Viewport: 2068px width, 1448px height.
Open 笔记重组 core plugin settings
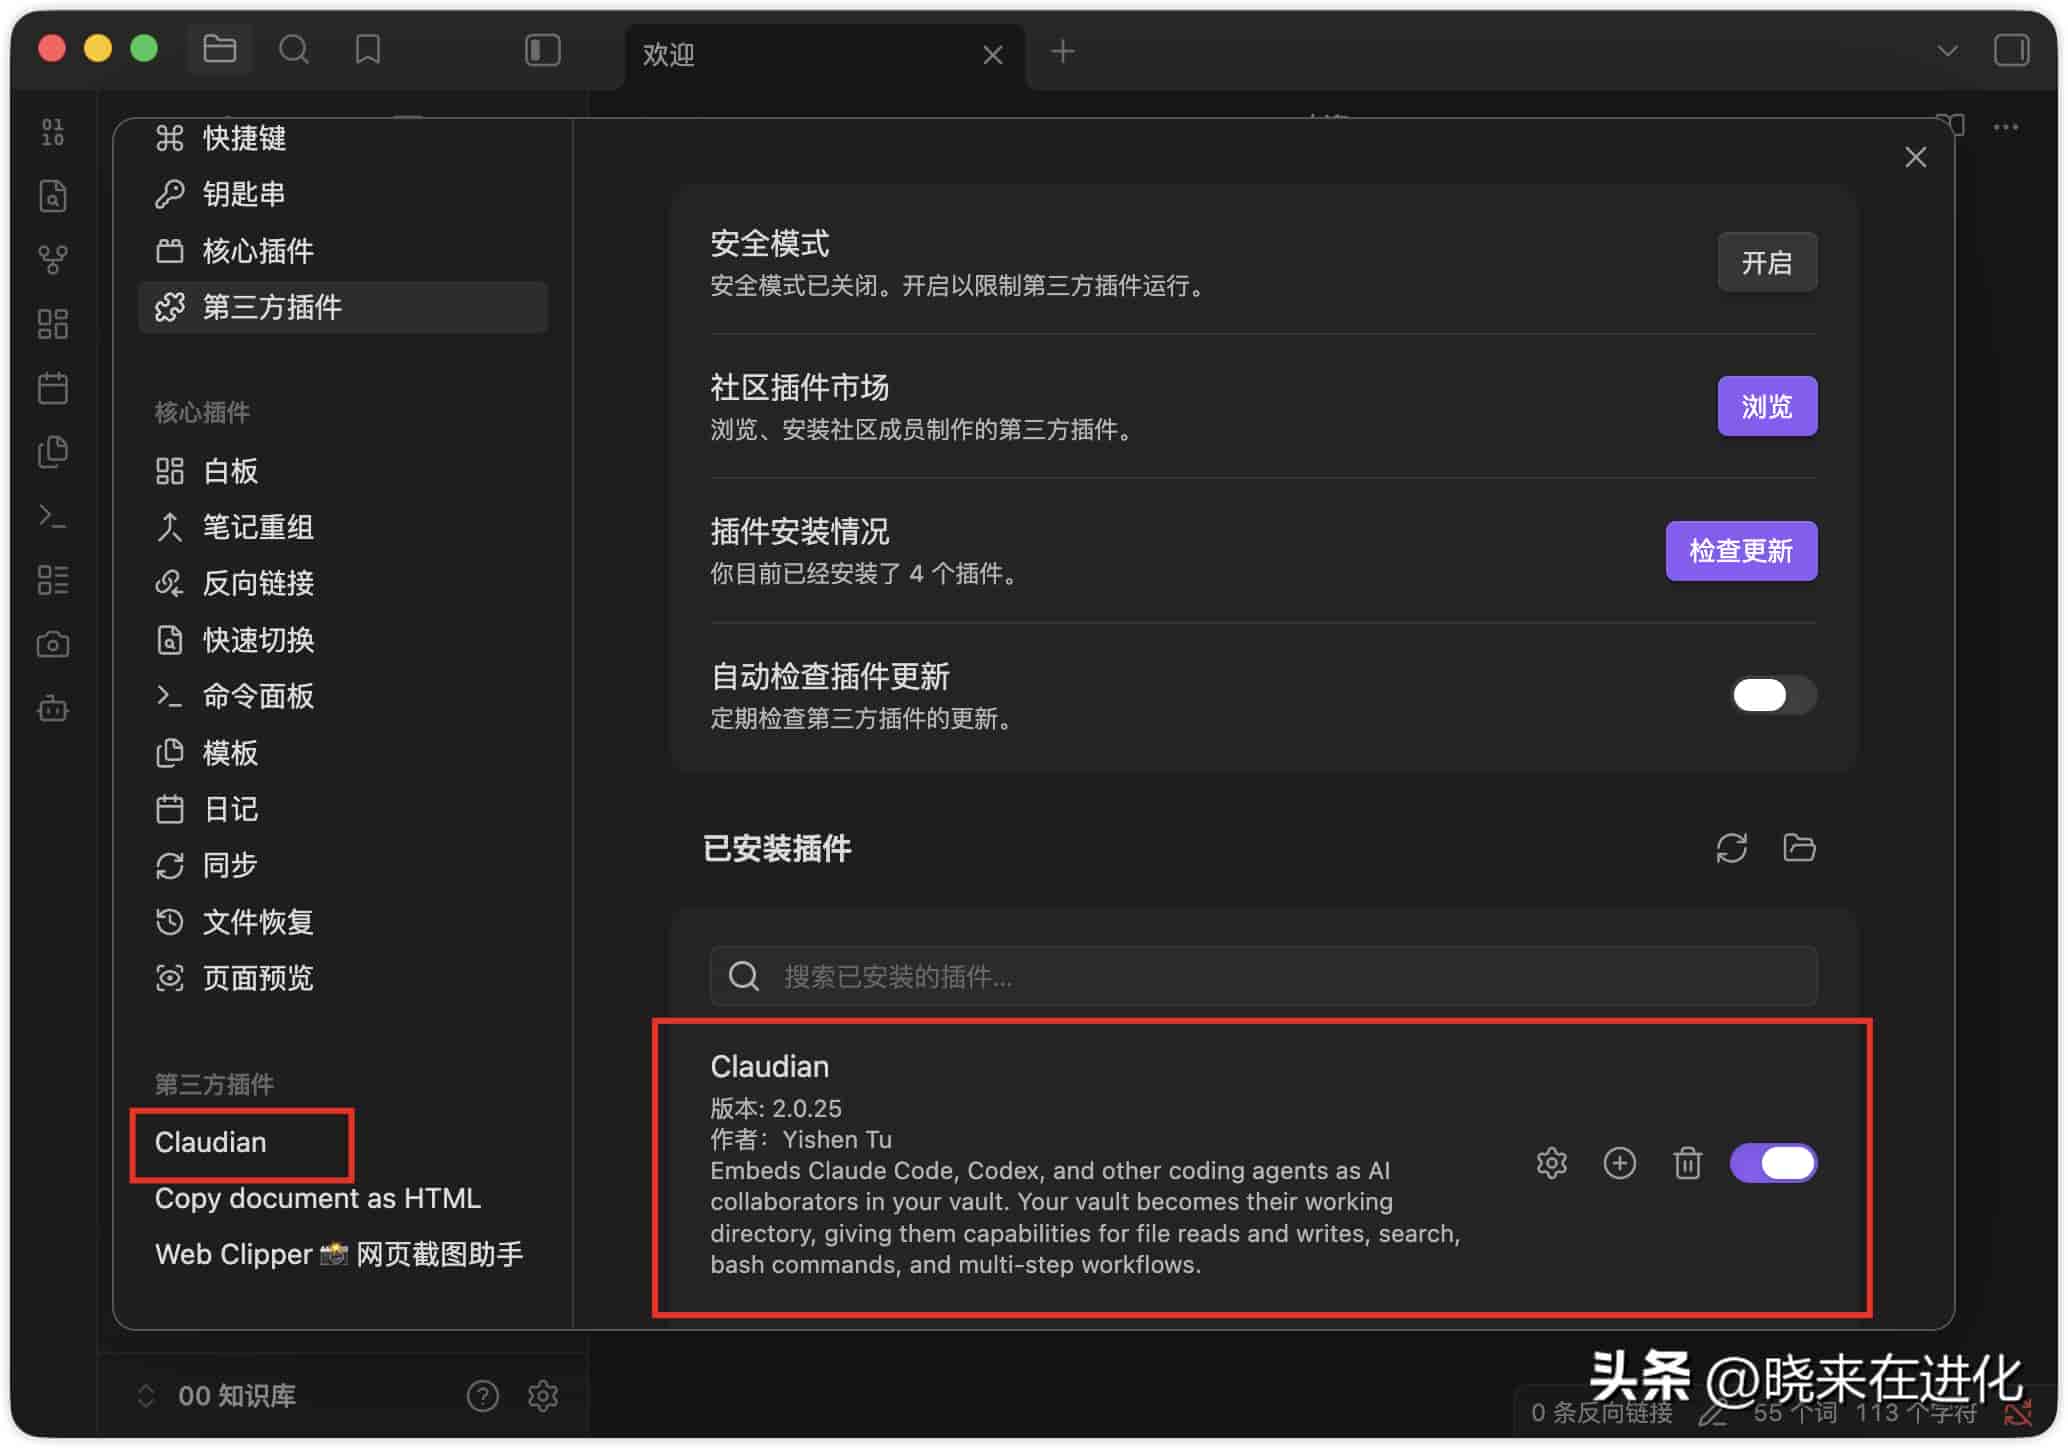343,527
